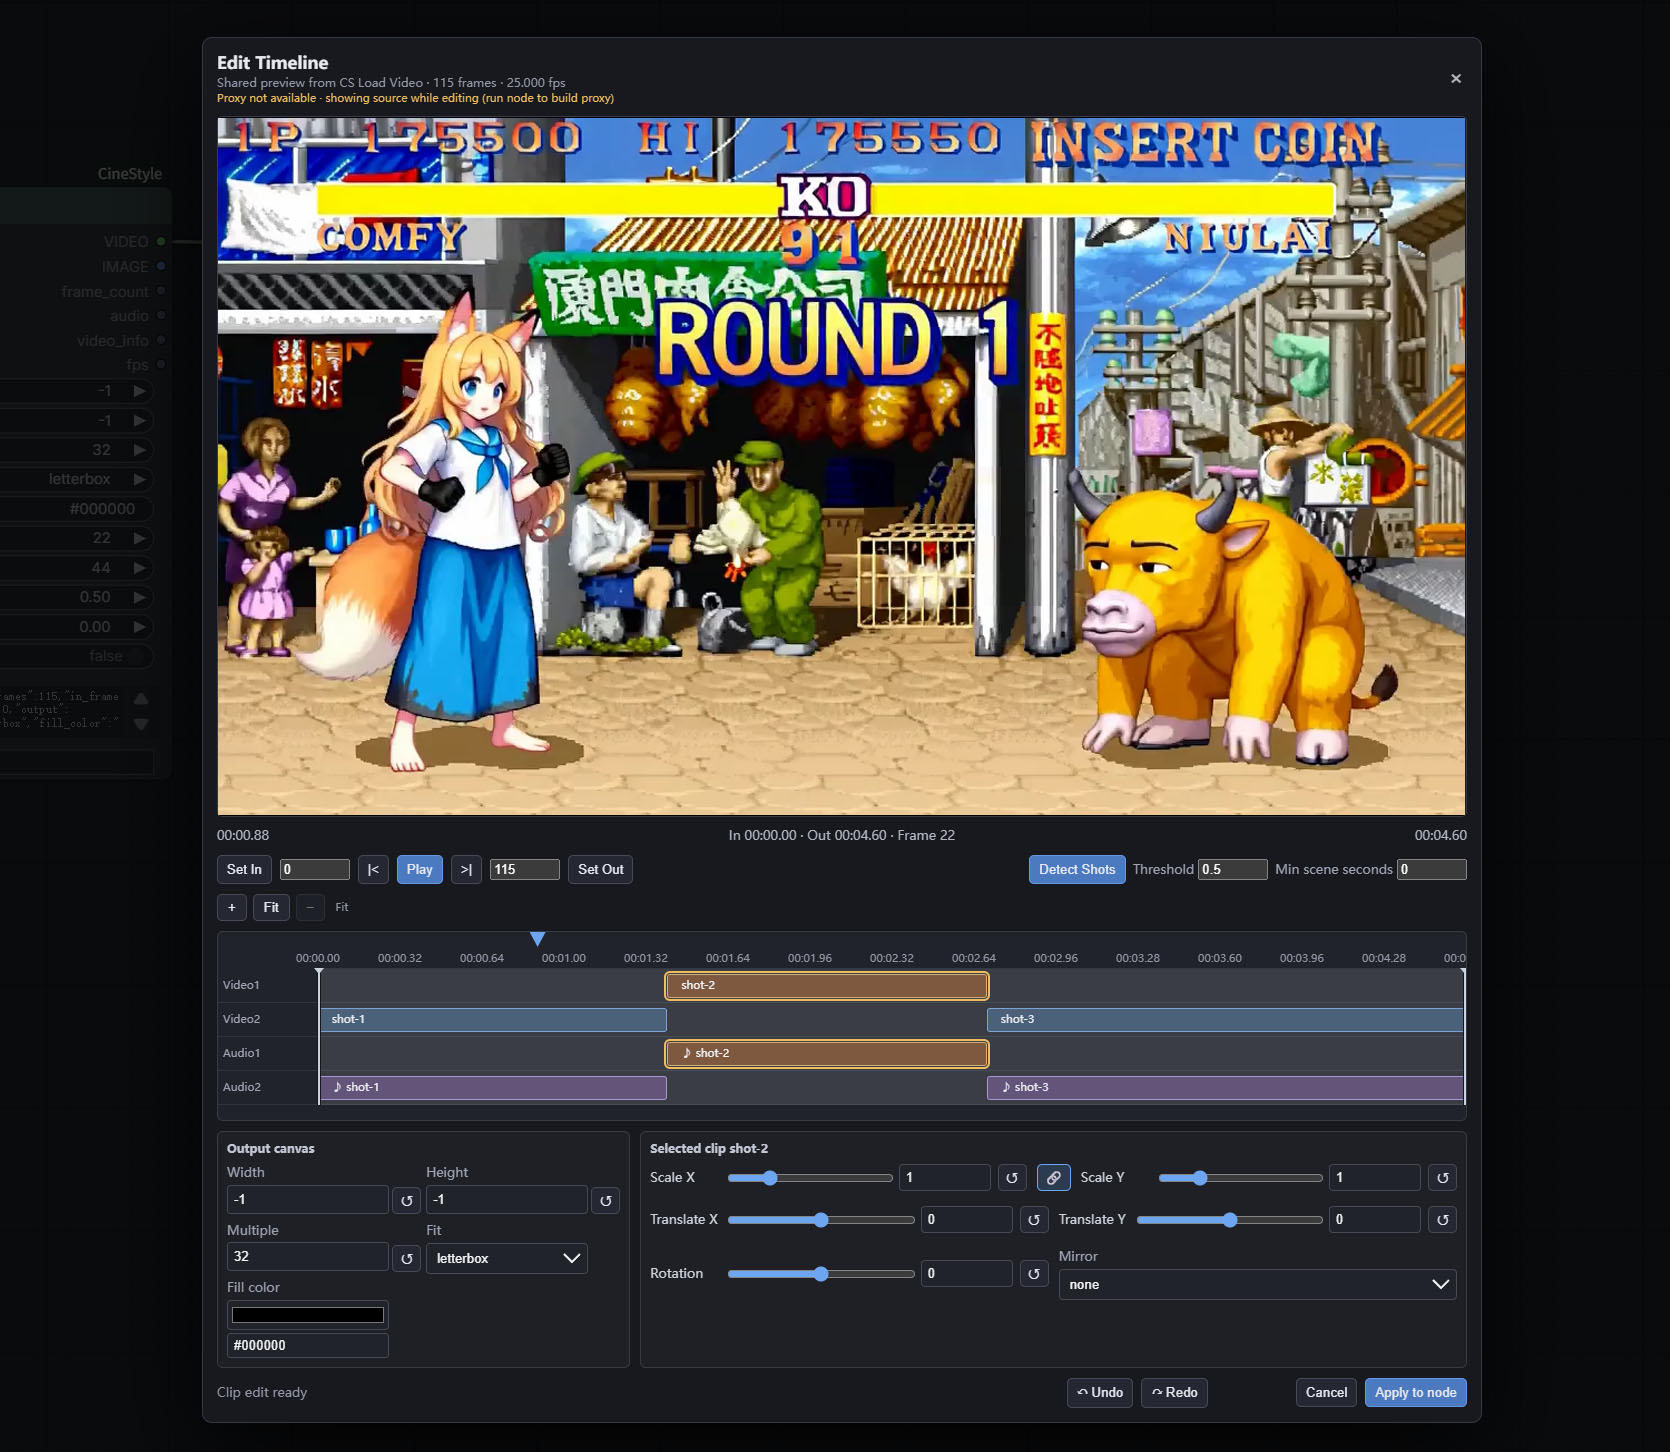
Task: Click the blue playhead marker
Action: pos(537,939)
